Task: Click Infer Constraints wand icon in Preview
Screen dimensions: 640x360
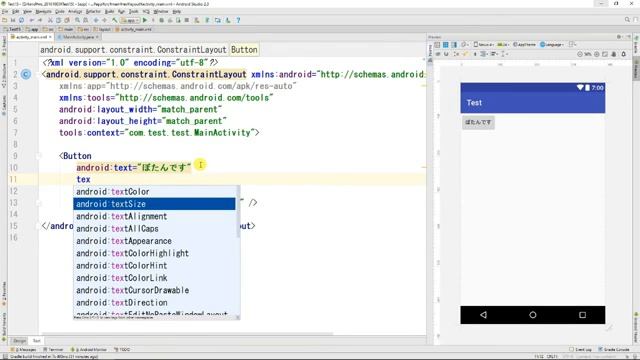Action: (466, 54)
